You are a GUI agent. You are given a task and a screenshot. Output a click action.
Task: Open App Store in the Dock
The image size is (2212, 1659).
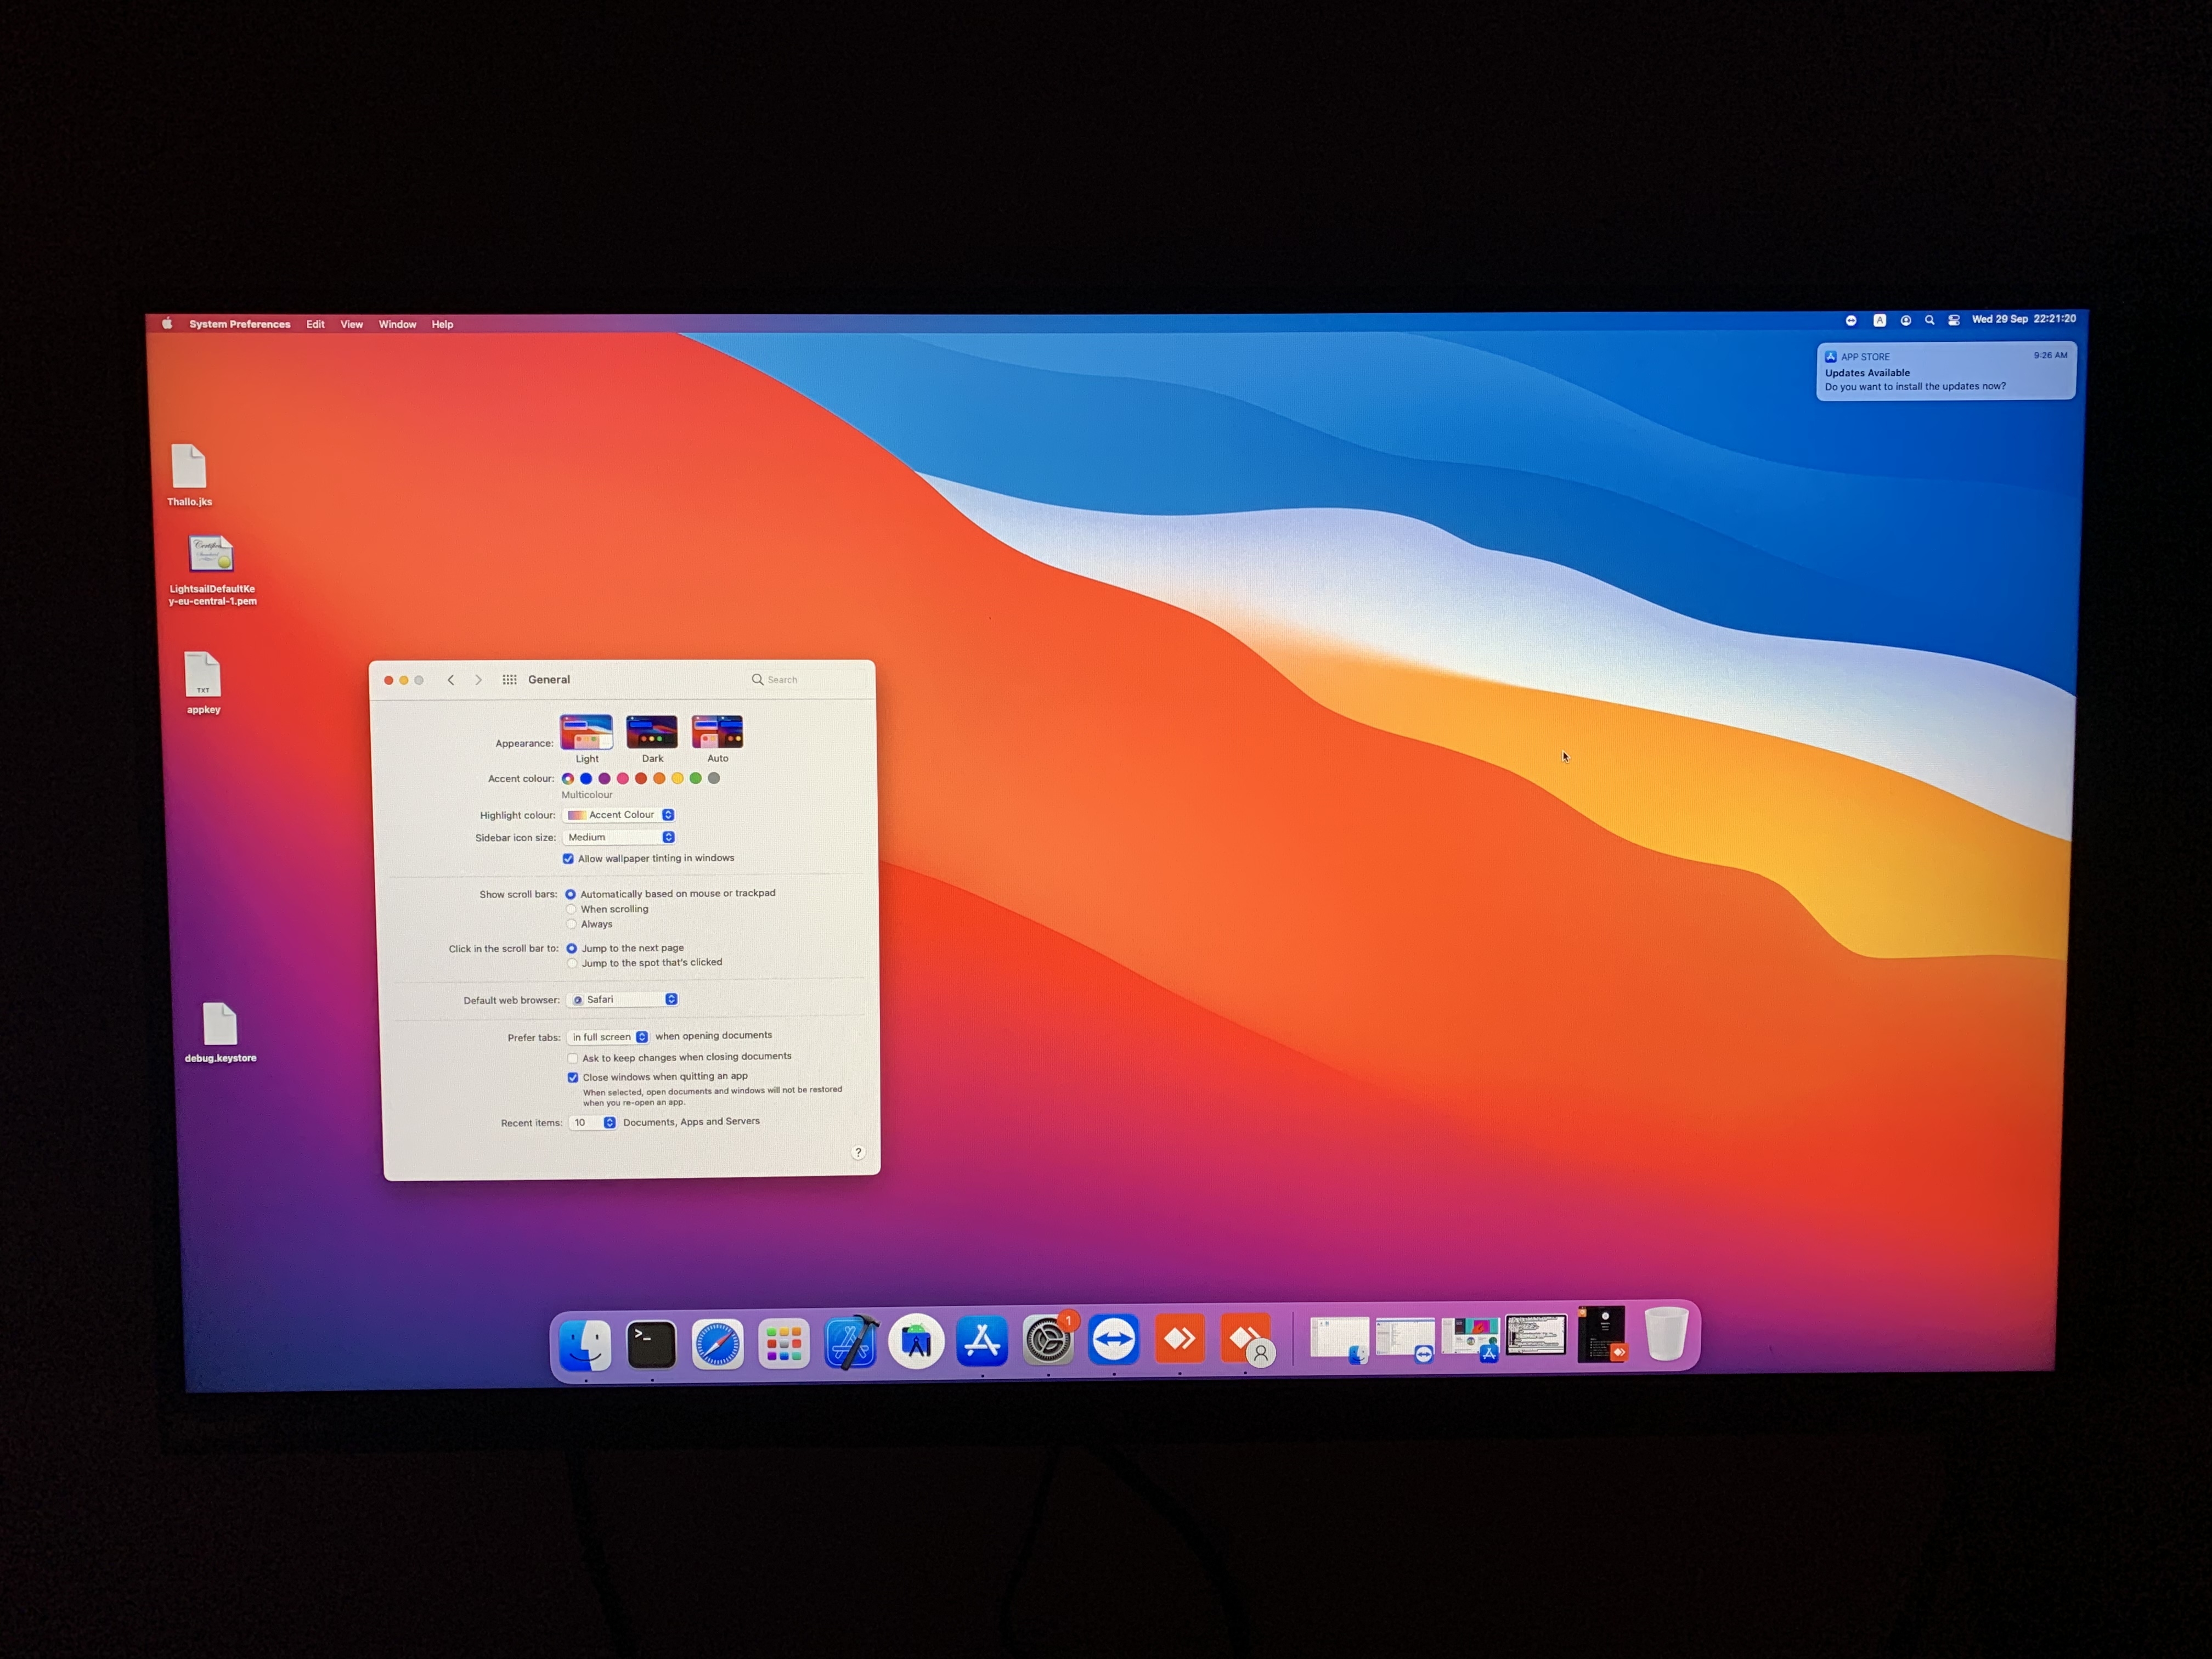click(x=982, y=1341)
